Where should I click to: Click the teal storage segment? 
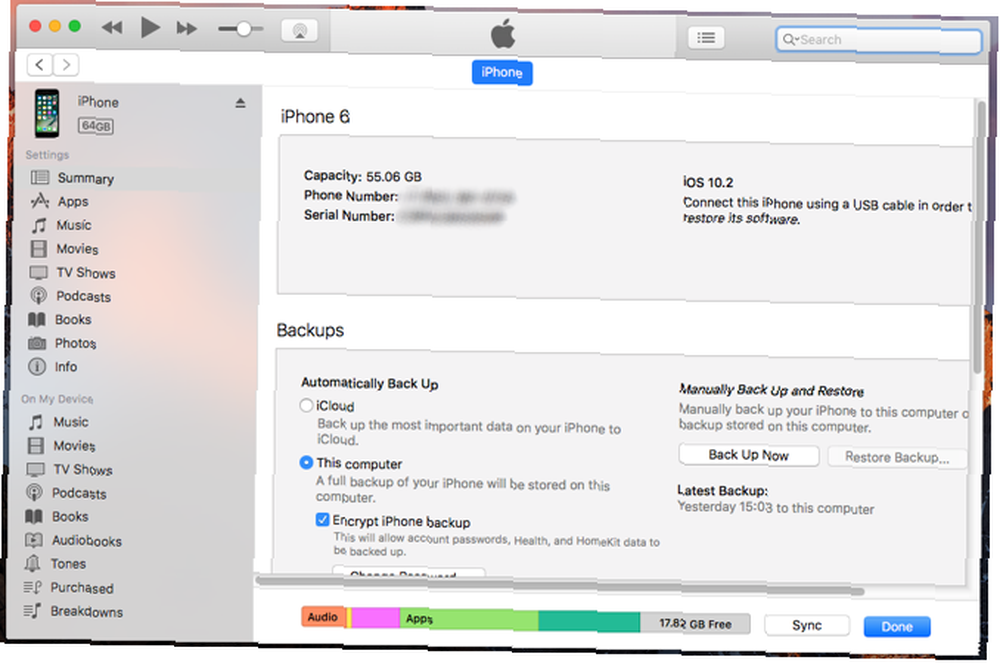click(x=589, y=622)
